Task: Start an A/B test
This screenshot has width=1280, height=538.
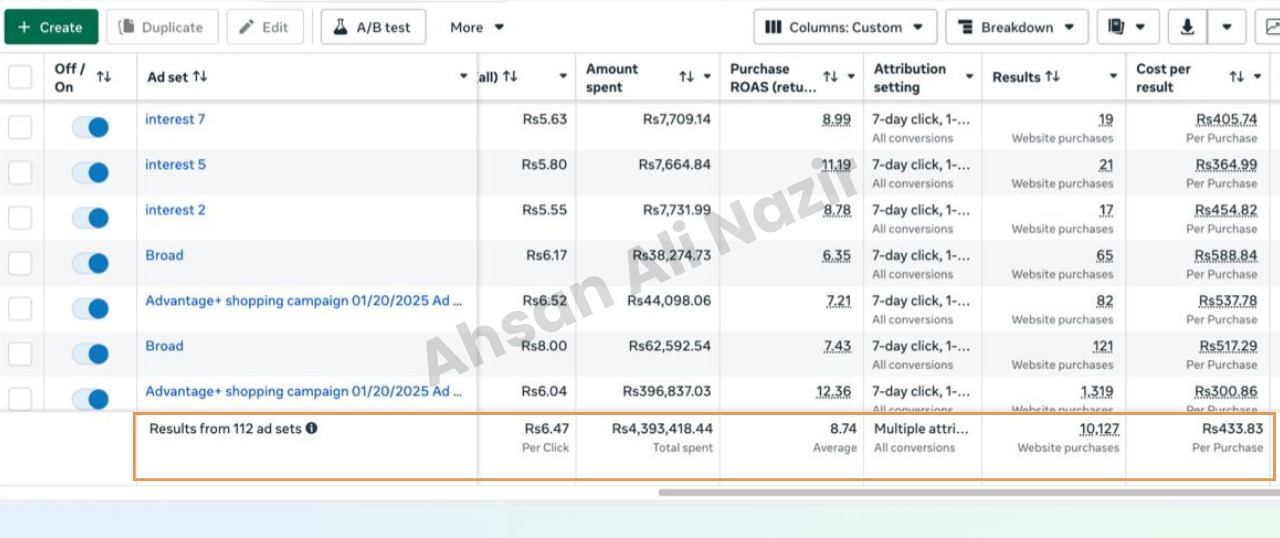Action: [373, 27]
